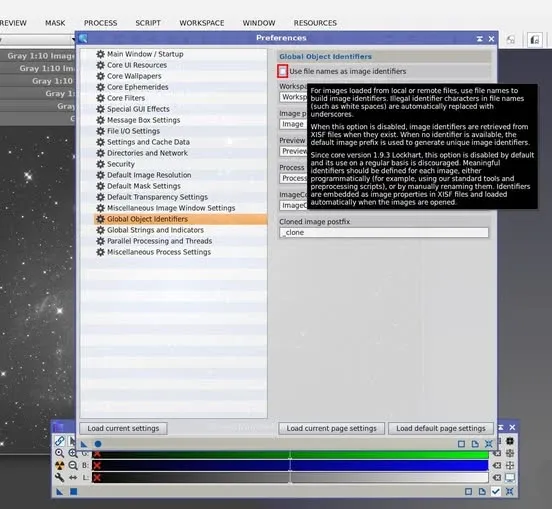Click the radiation auto-stretch icon

click(x=59, y=465)
